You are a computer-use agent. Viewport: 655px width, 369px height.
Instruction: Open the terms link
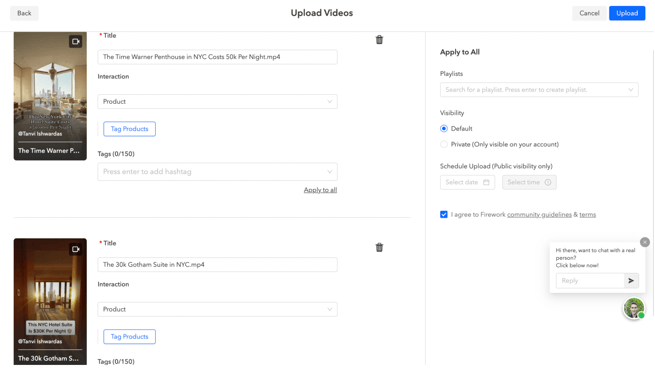tap(587, 214)
